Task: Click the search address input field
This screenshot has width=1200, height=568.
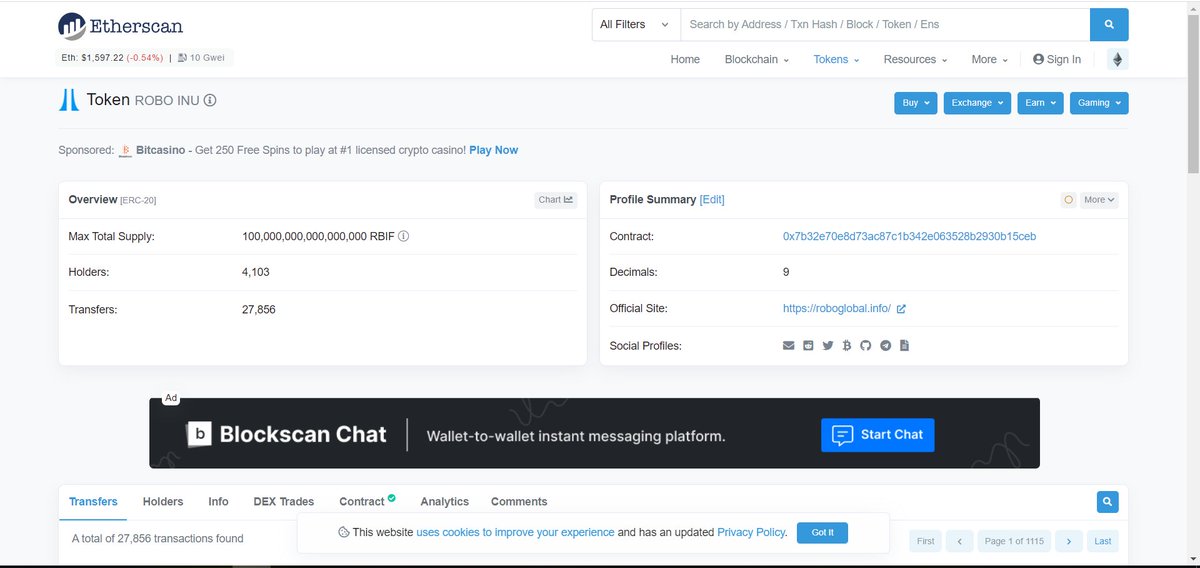Action: coord(885,24)
